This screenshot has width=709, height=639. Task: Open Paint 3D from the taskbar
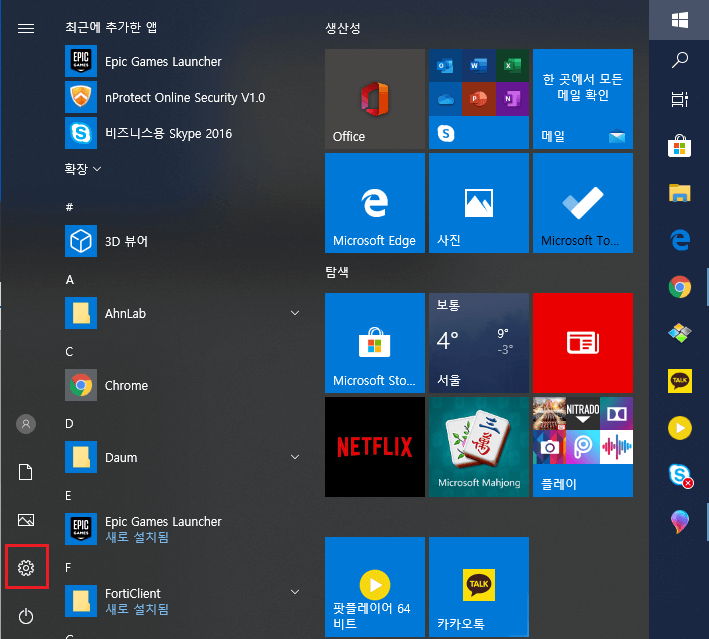[x=680, y=521]
